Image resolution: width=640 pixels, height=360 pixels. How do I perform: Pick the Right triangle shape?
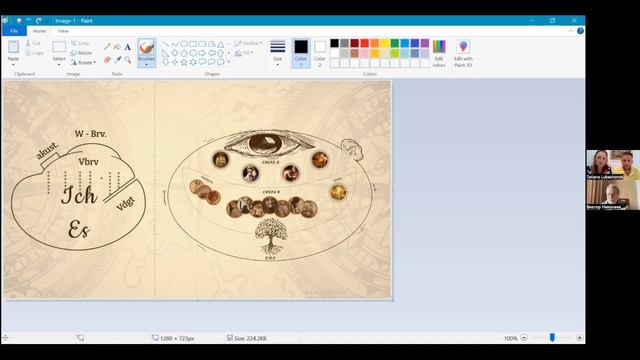[x=165, y=53]
